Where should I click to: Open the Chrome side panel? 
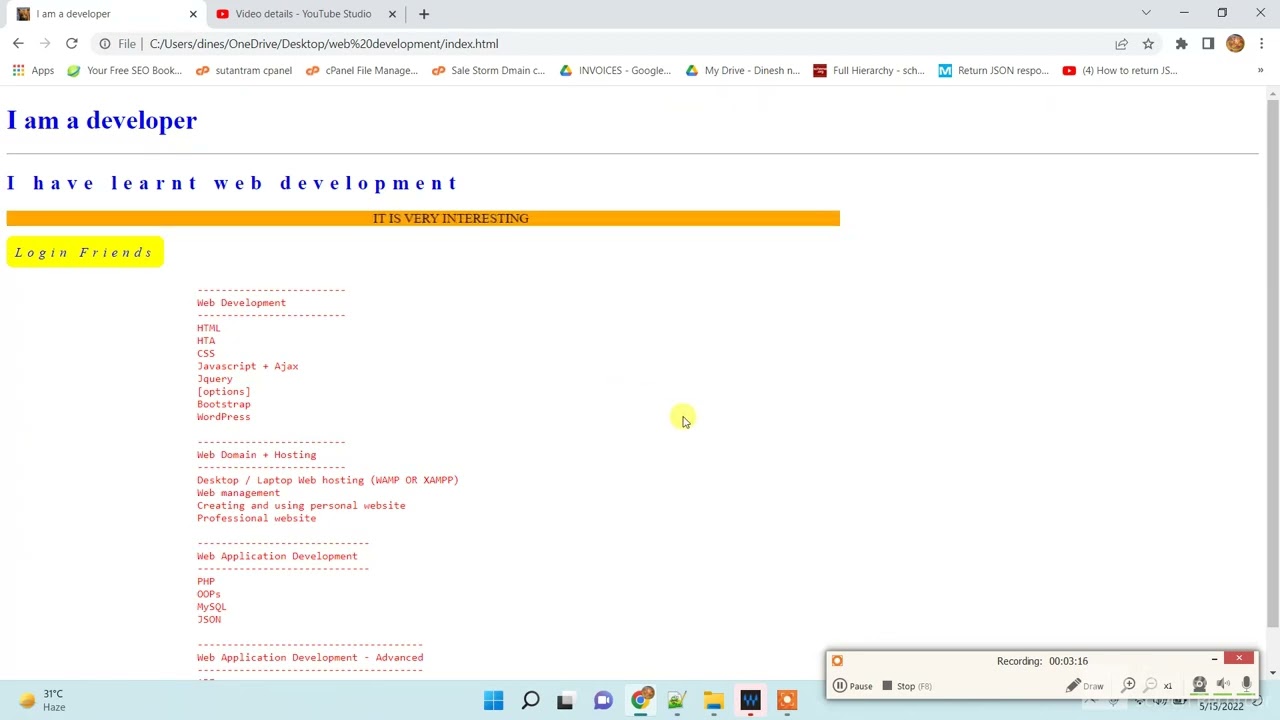click(x=1208, y=44)
